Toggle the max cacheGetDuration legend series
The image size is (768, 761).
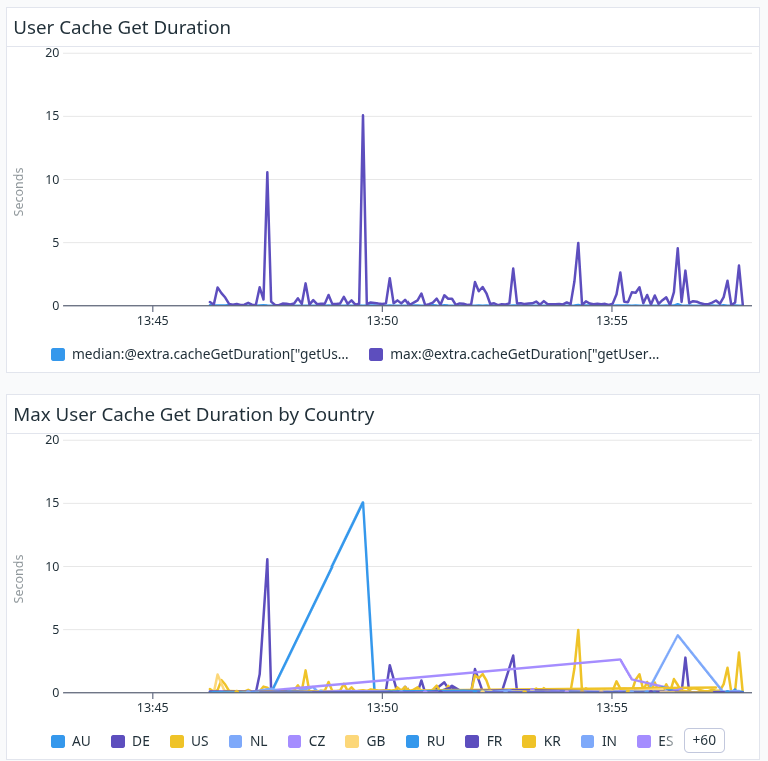[514, 354]
